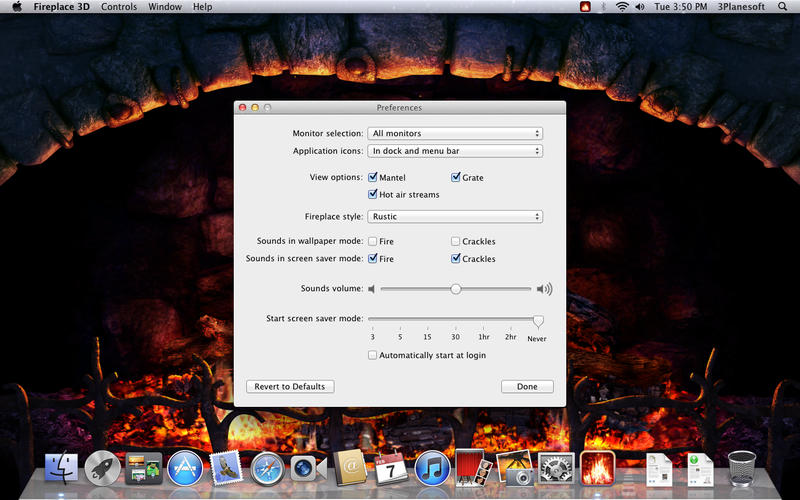
Task: Open Address Book in the dock
Action: pyautogui.click(x=349, y=467)
